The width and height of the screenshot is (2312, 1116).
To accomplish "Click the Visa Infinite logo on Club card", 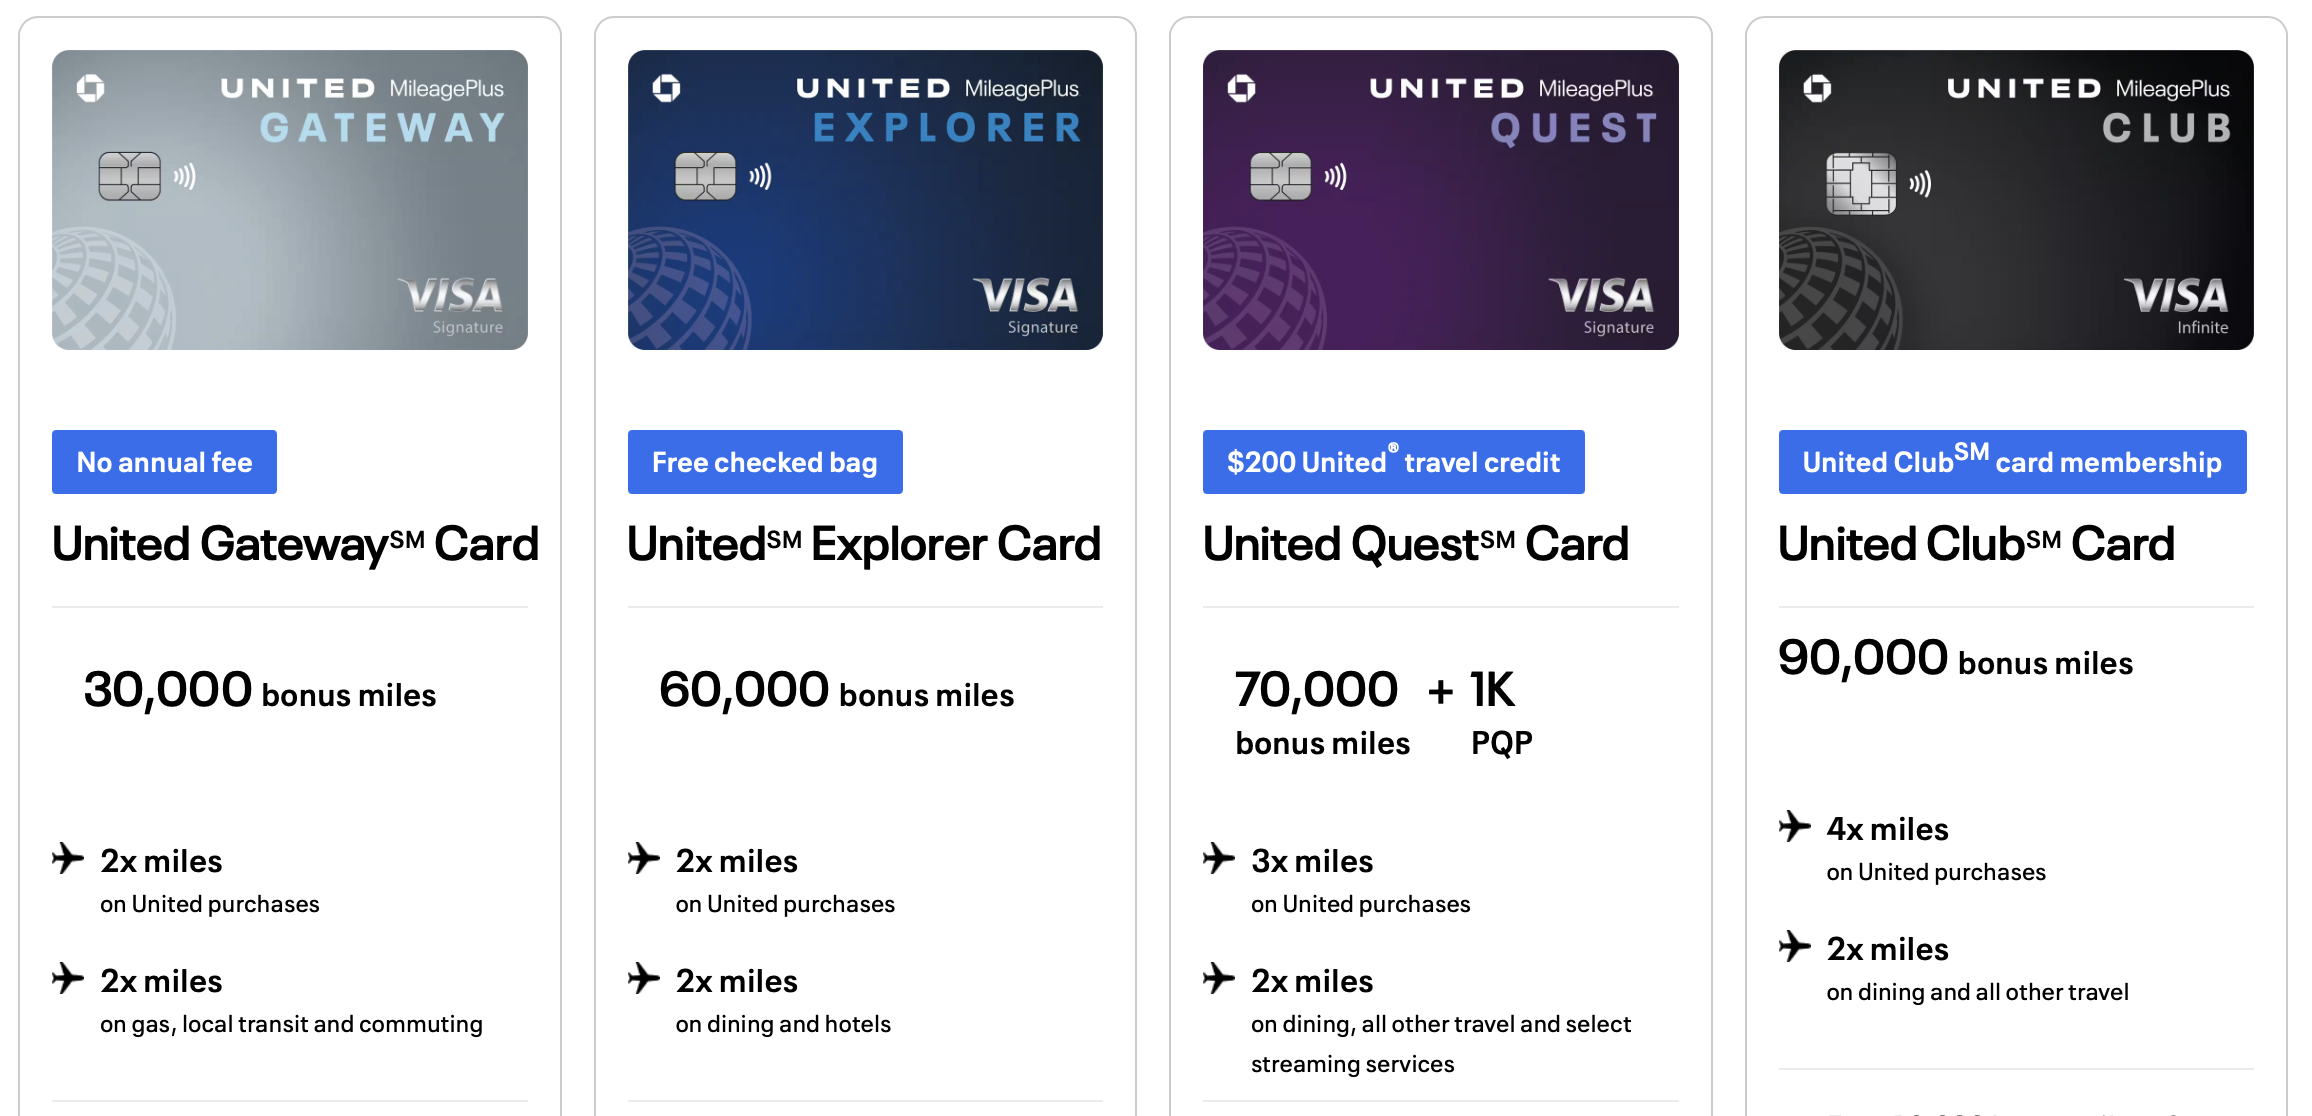I will 2177,304.
